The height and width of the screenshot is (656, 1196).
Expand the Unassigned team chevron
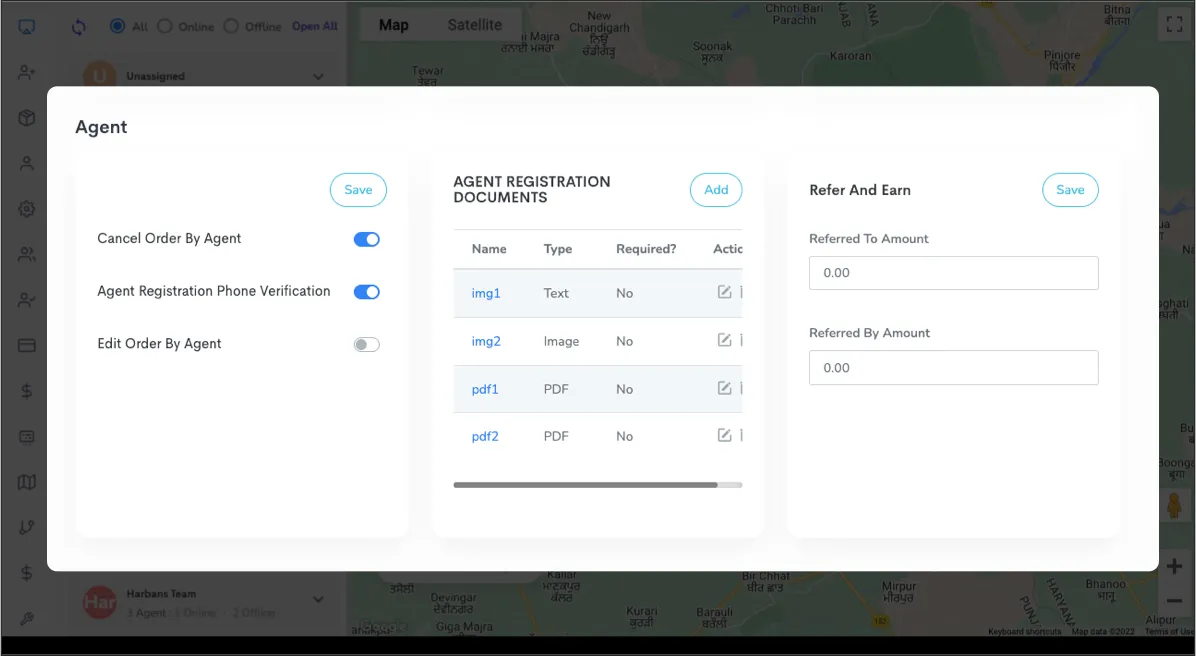[x=318, y=77]
